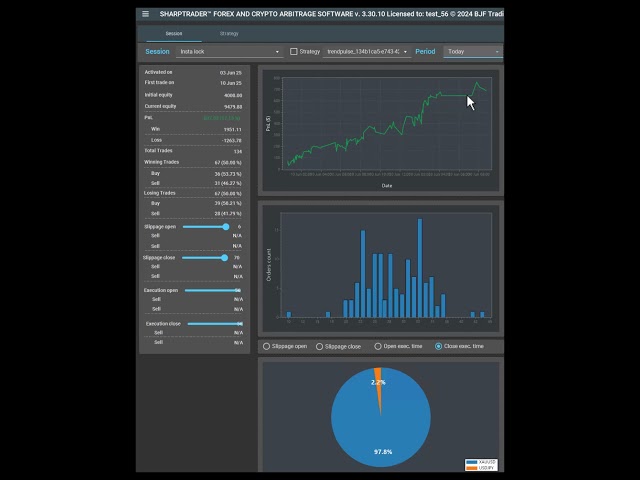Click the green PnL line chart peak

tap(477, 83)
